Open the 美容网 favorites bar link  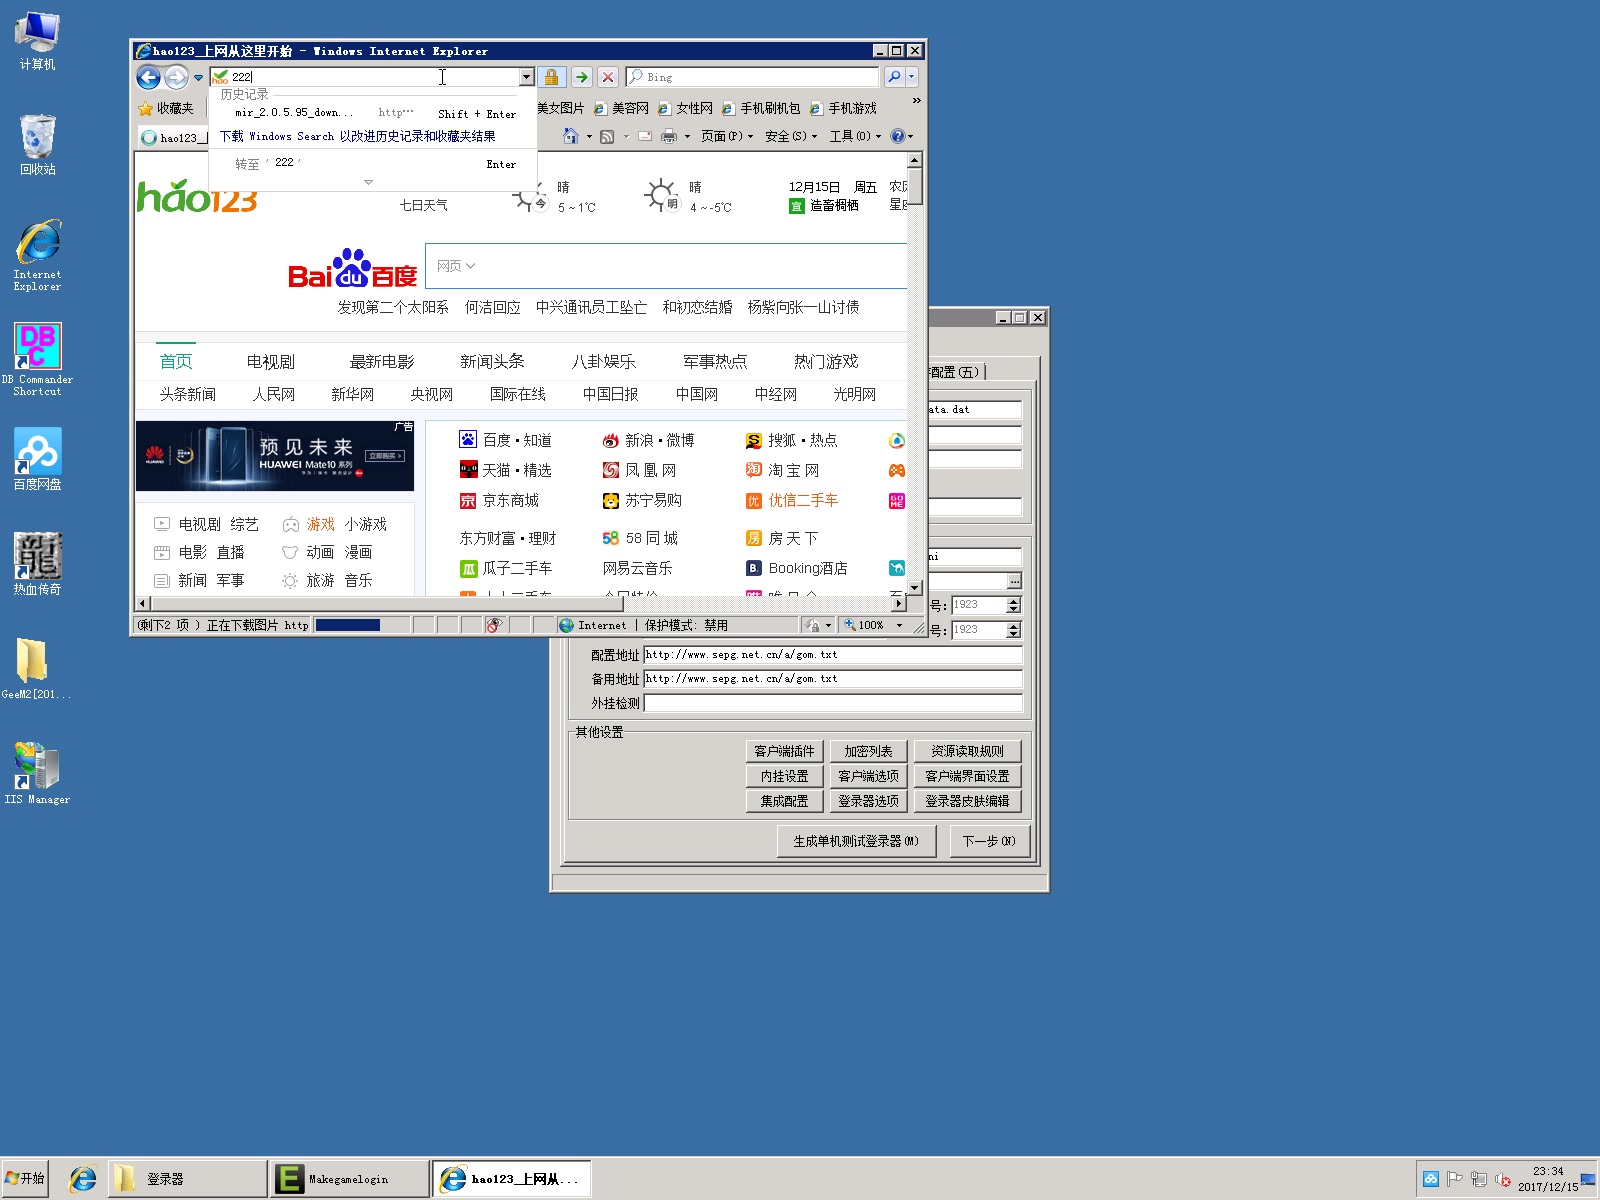pyautogui.click(x=621, y=108)
